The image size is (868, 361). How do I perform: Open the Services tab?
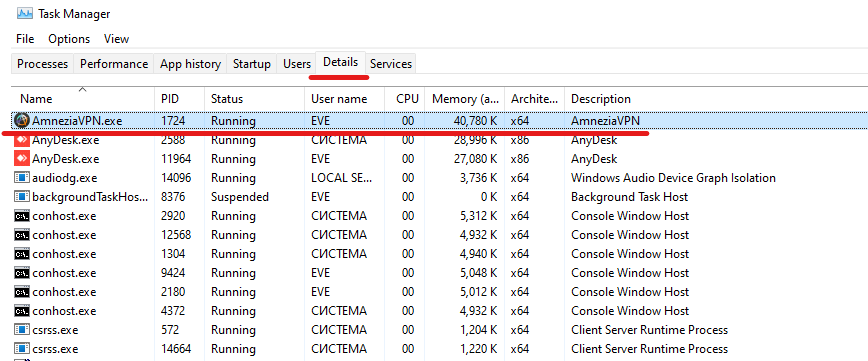click(391, 64)
